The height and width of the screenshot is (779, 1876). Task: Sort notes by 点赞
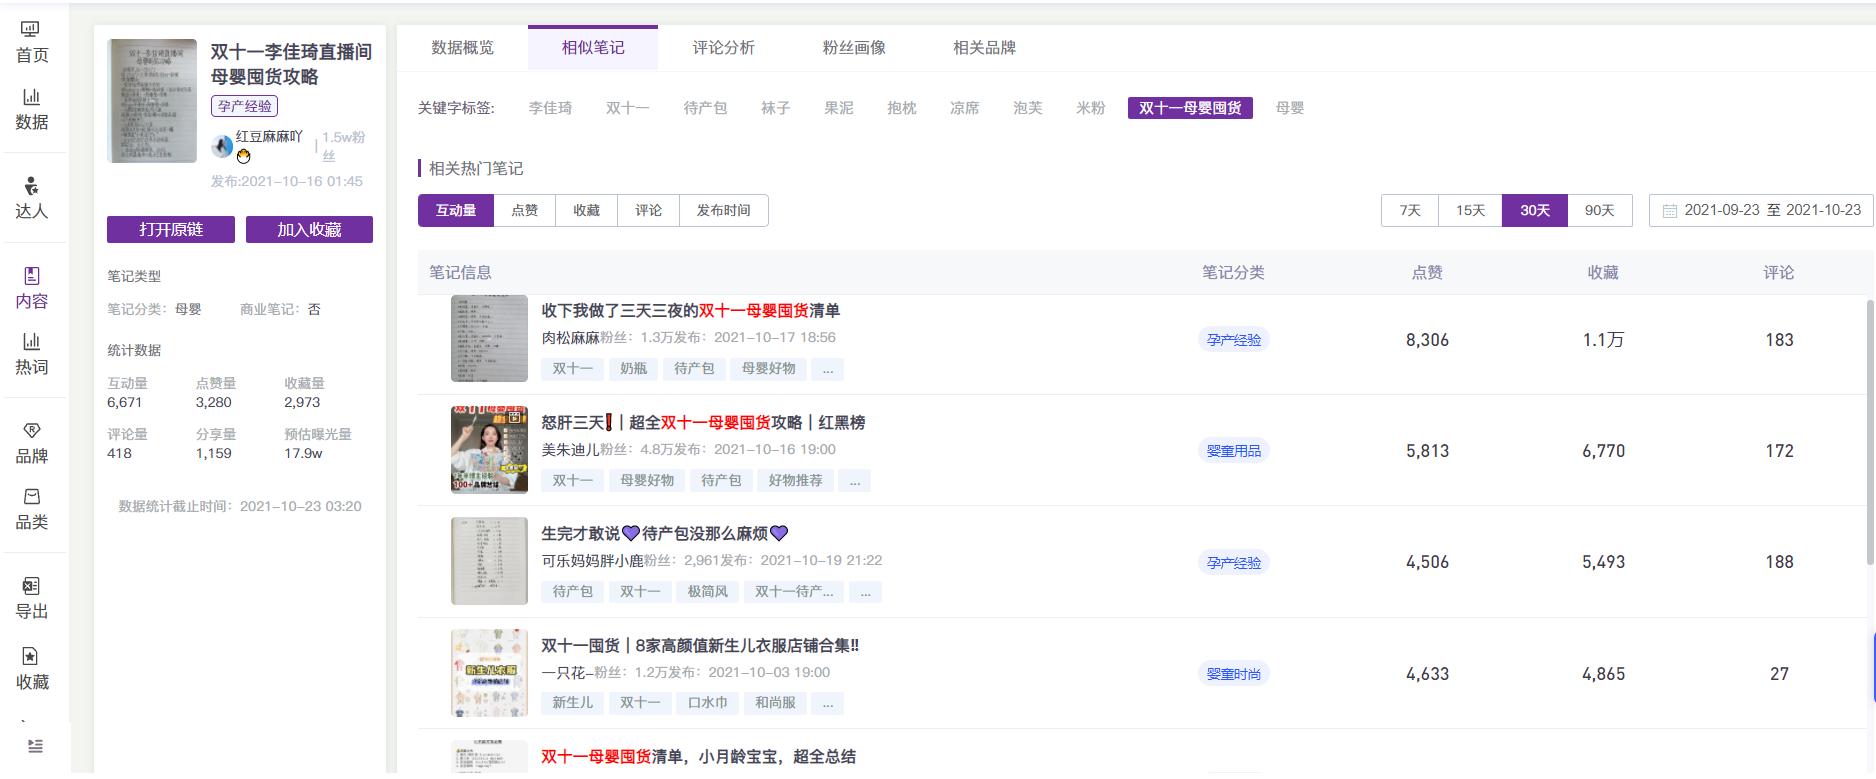point(524,210)
